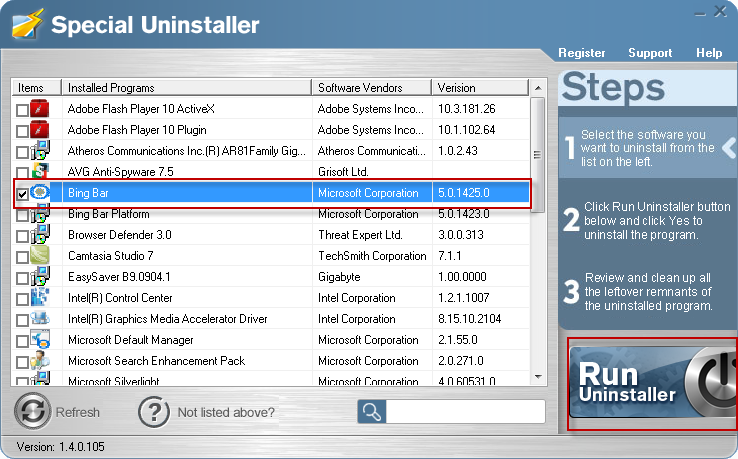Sort by Verision column header

tap(481, 88)
